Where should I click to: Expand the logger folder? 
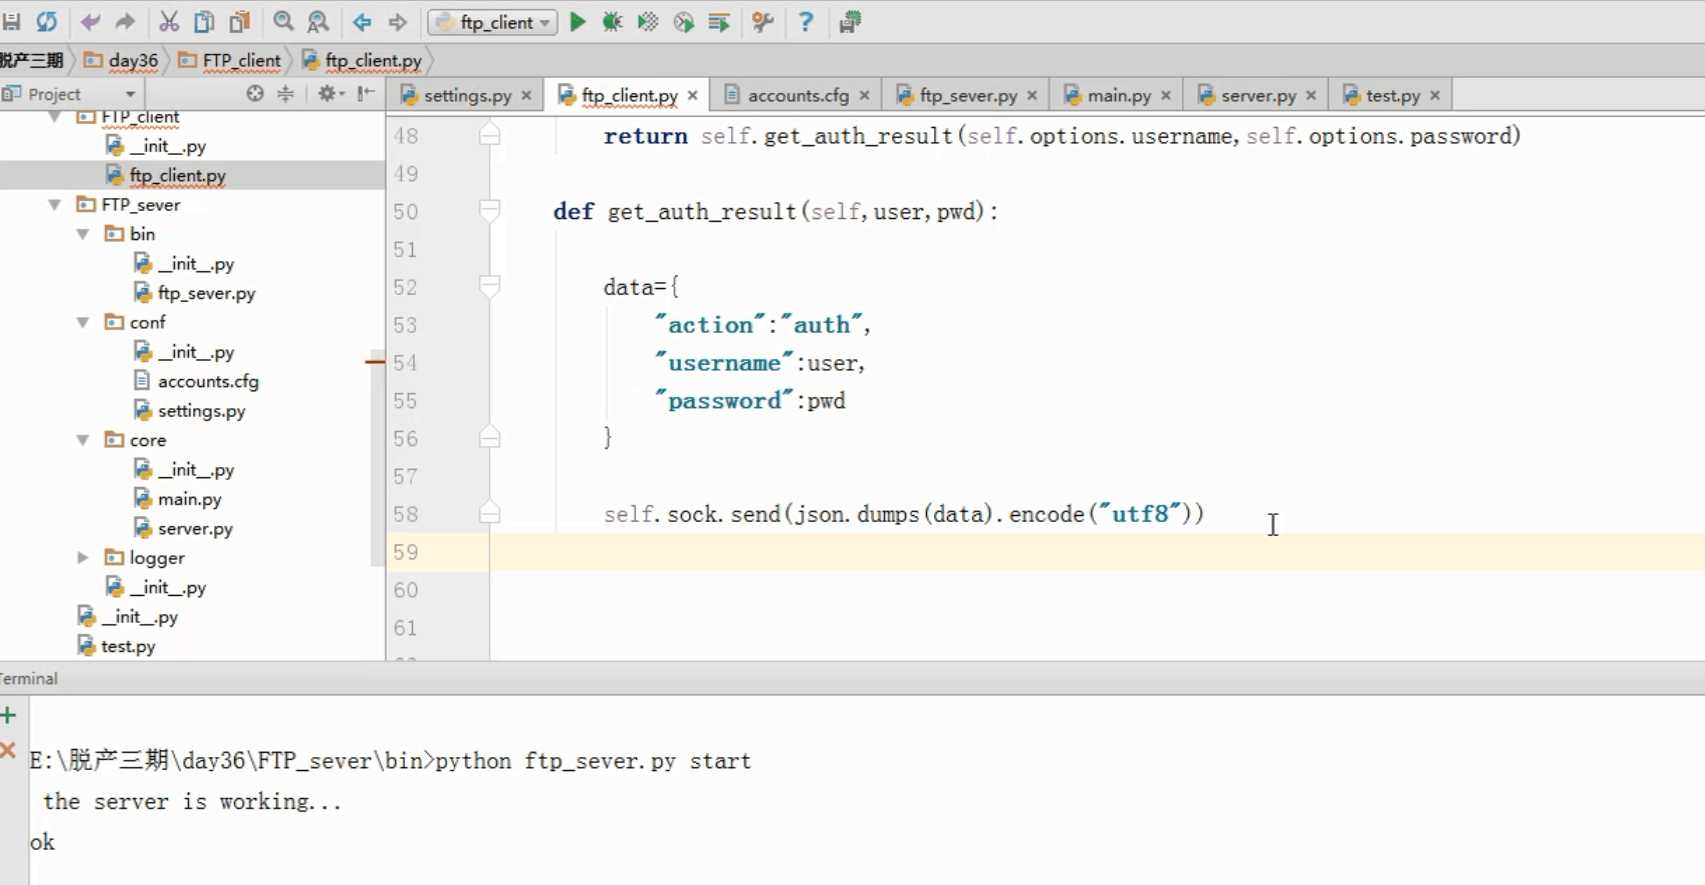(x=83, y=558)
